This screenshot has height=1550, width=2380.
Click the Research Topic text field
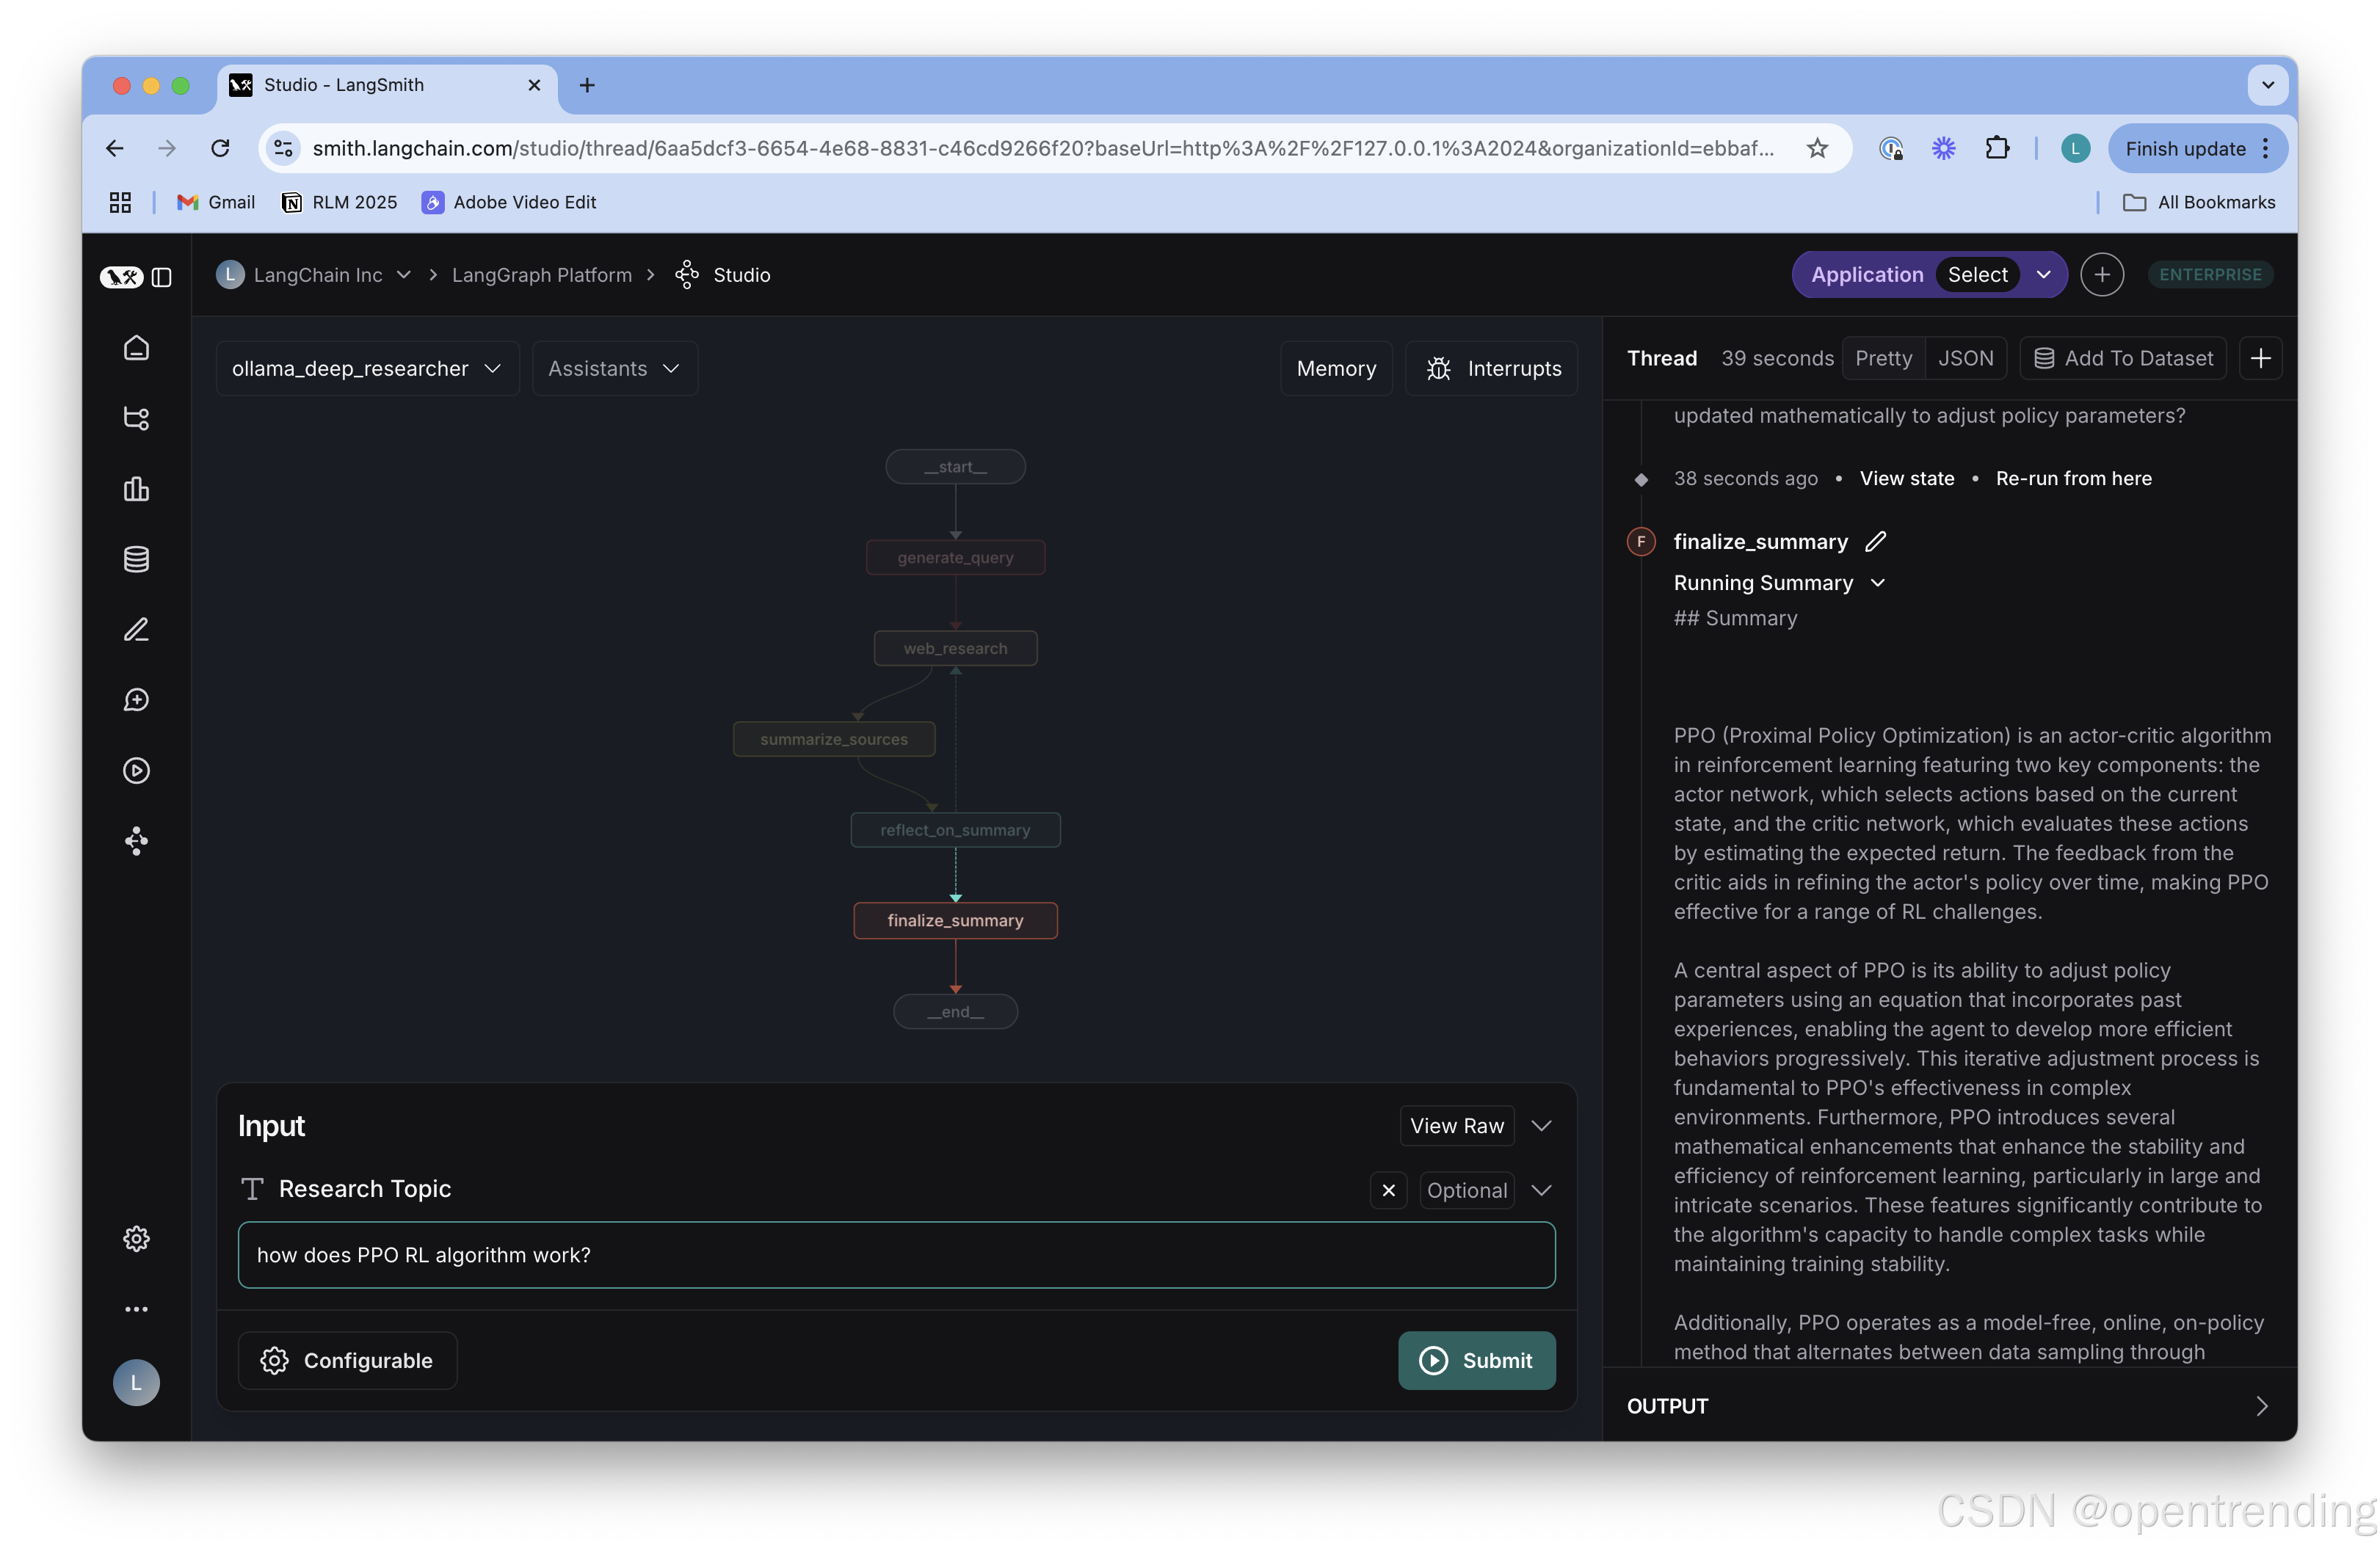click(x=896, y=1255)
